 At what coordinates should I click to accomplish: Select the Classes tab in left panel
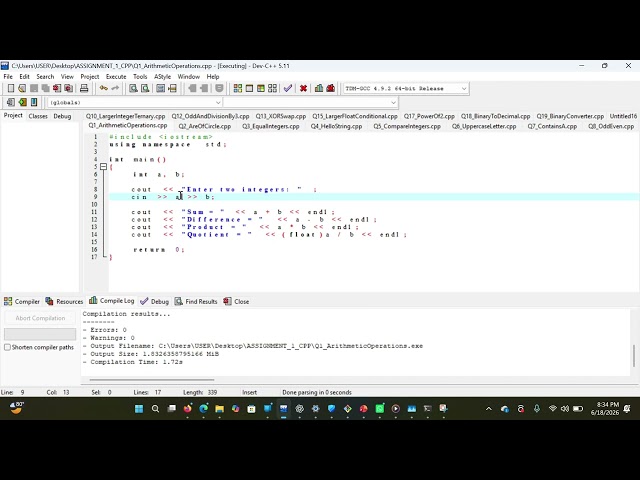point(38,116)
